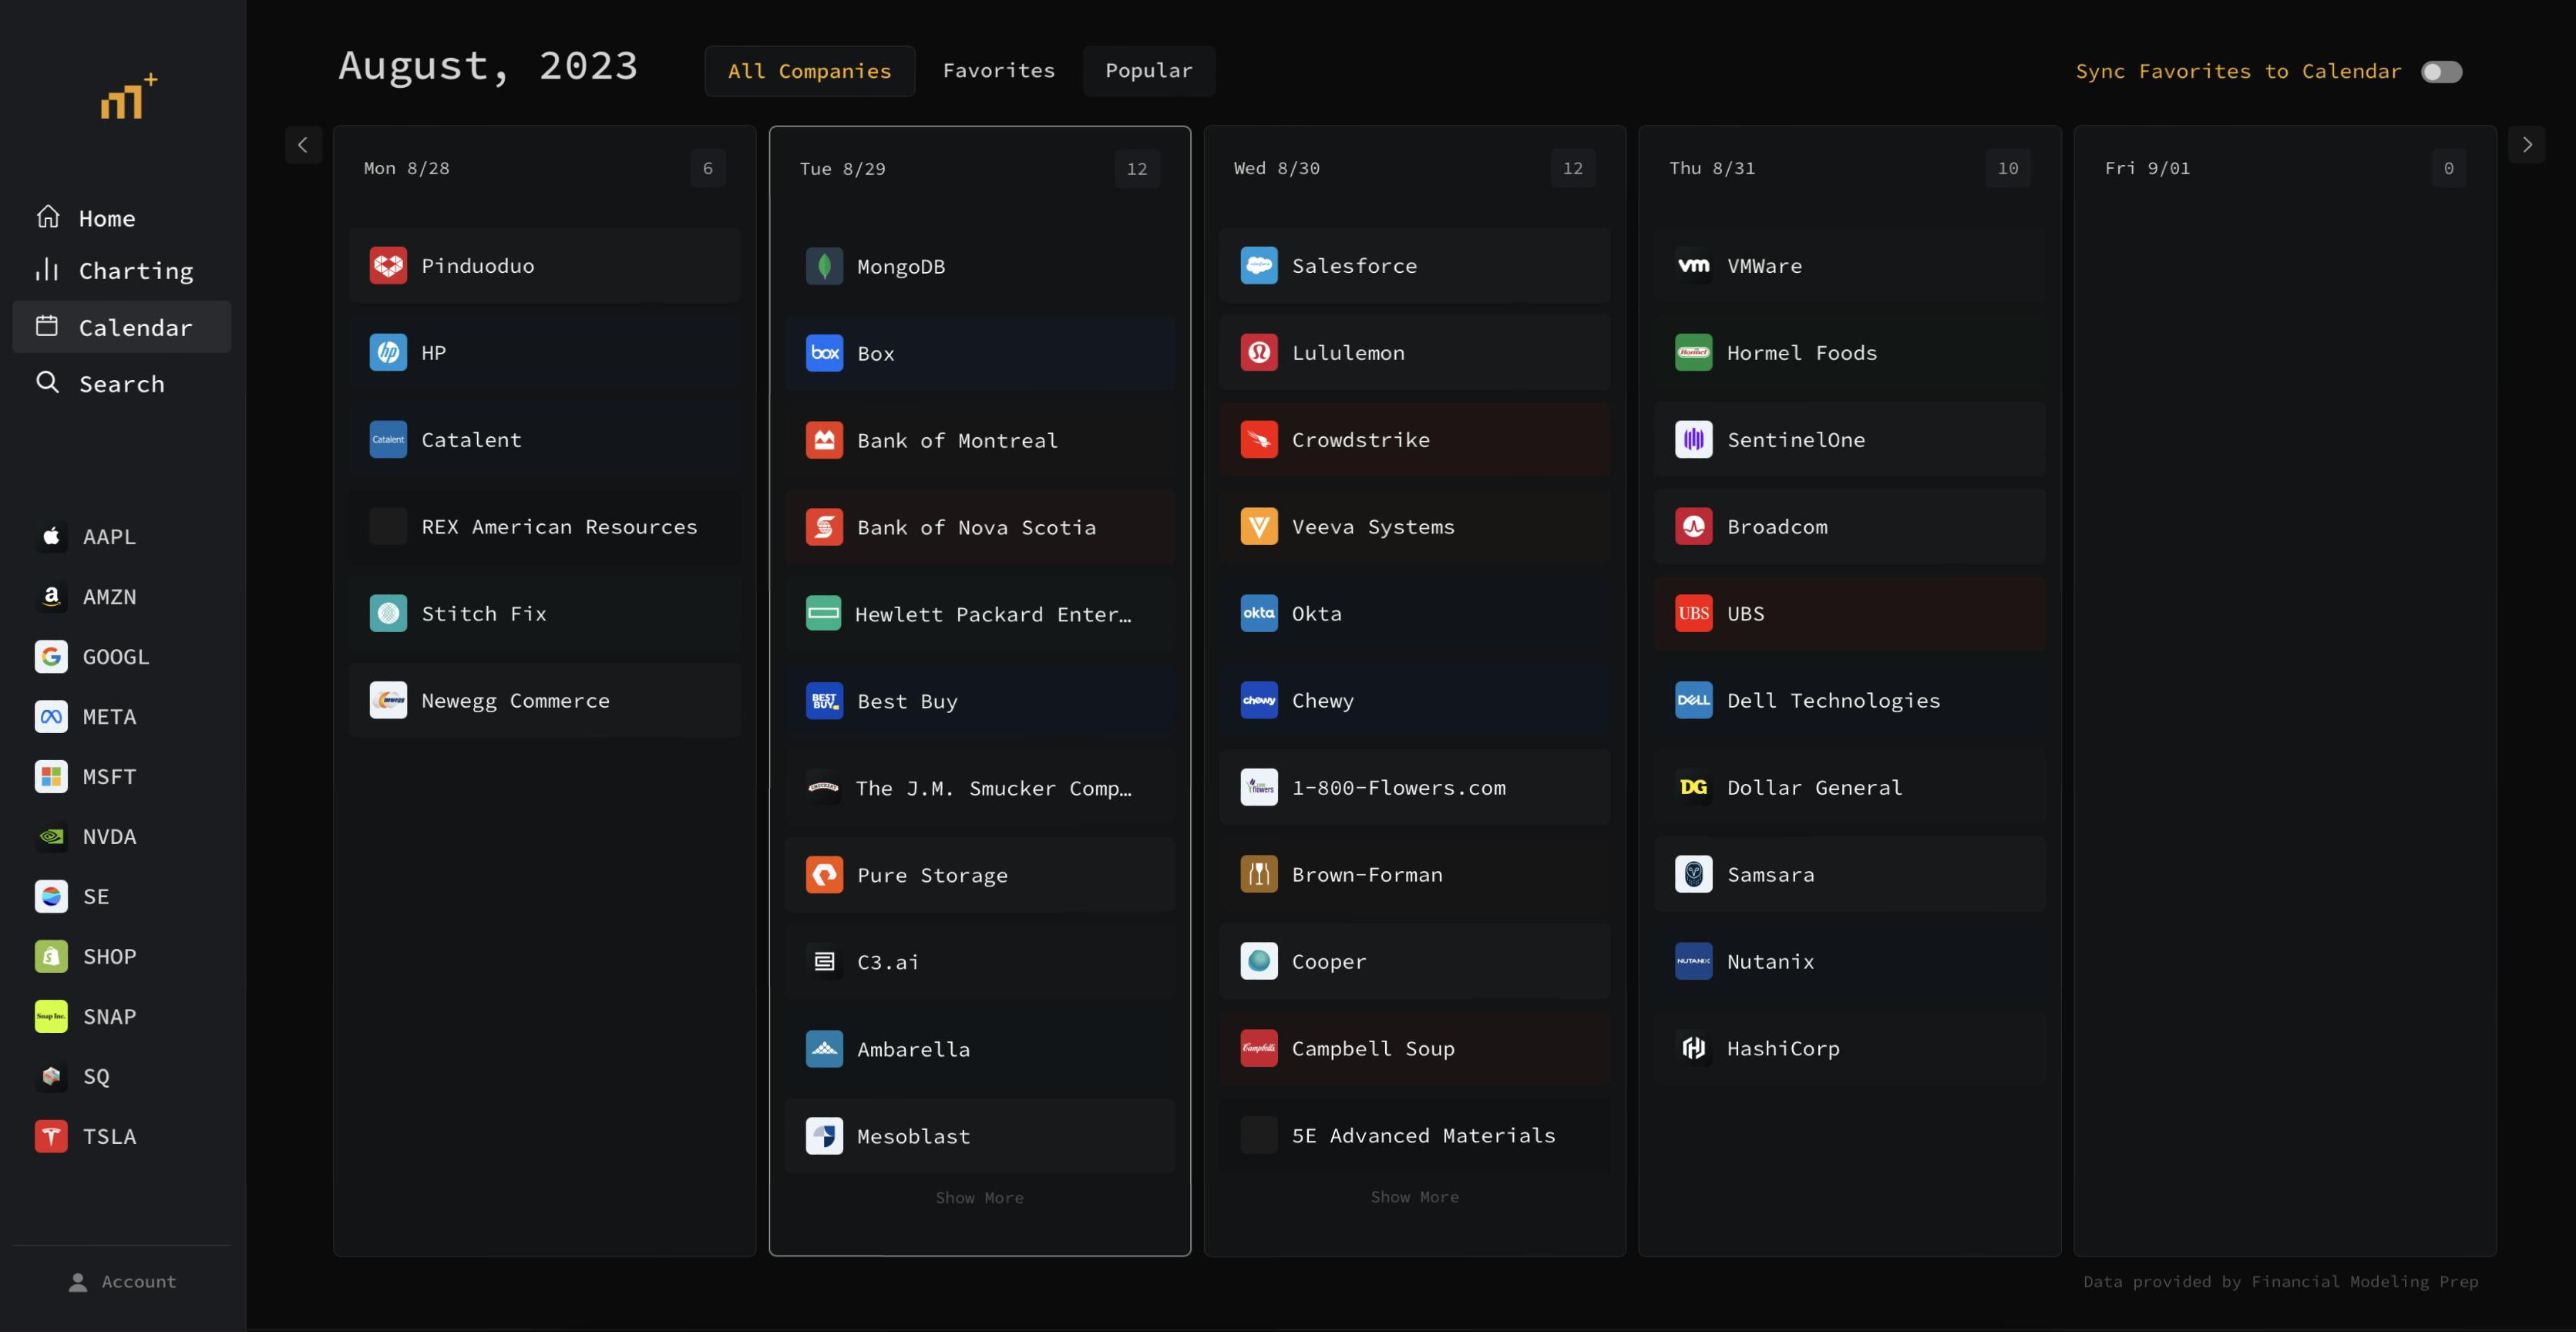Click the Pinduoduo logo icon

tap(388, 266)
